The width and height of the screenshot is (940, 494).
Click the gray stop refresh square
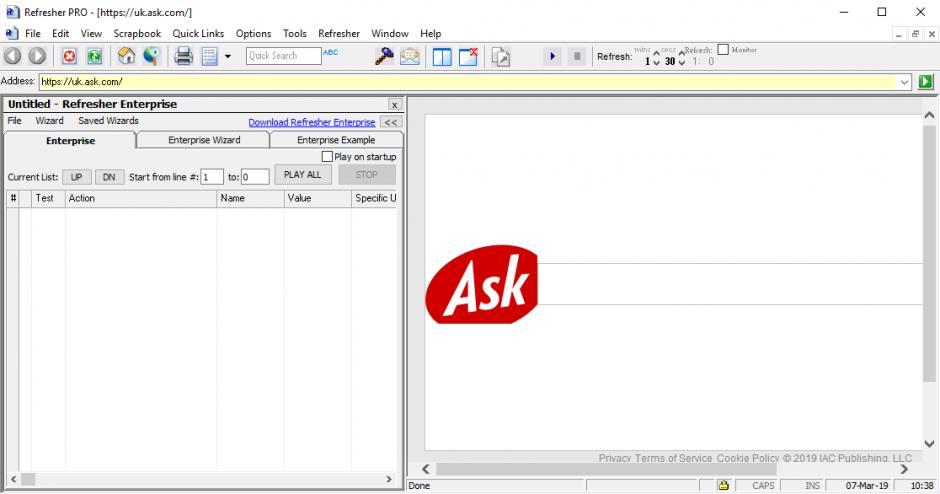click(577, 56)
